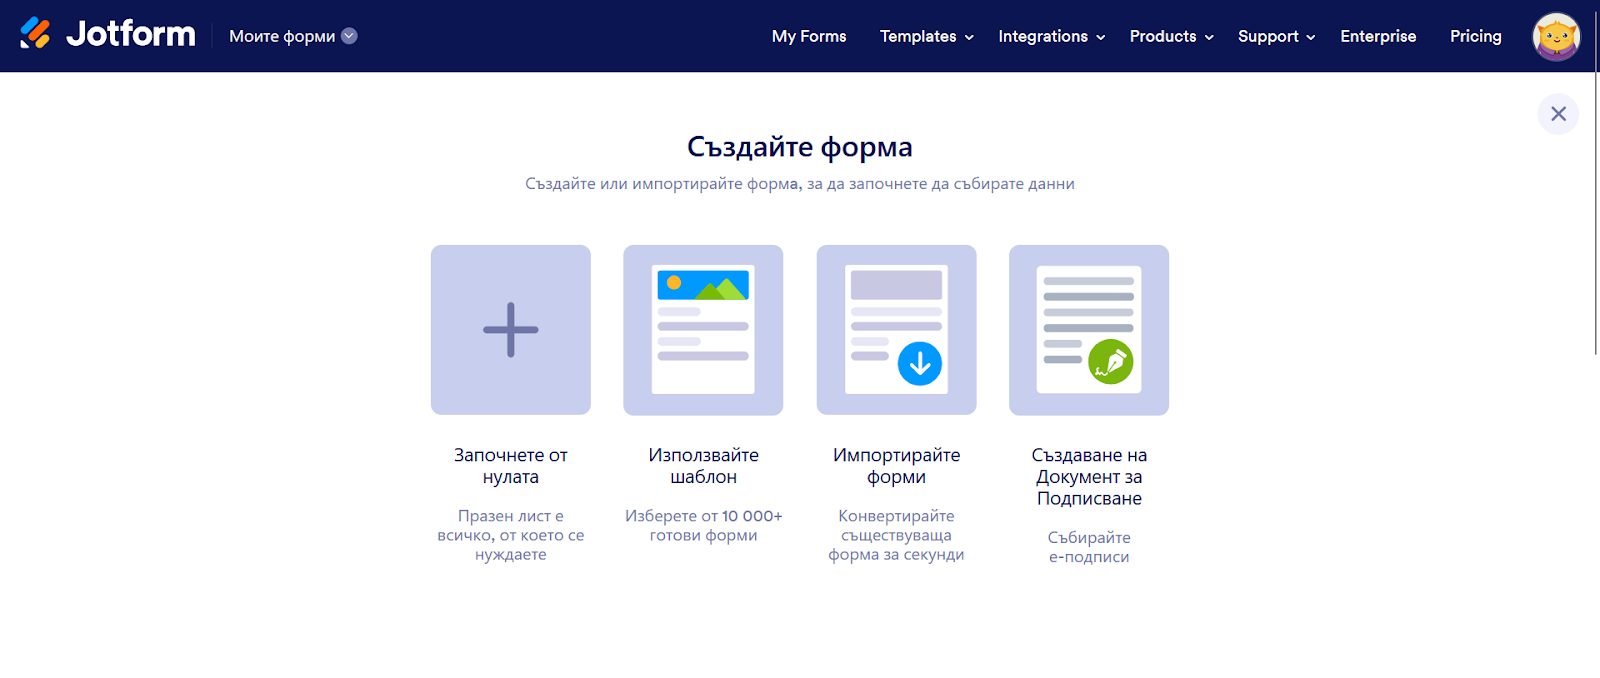The height and width of the screenshot is (678, 1600).
Task: Click the Jotform logo
Action: [x=108, y=34]
